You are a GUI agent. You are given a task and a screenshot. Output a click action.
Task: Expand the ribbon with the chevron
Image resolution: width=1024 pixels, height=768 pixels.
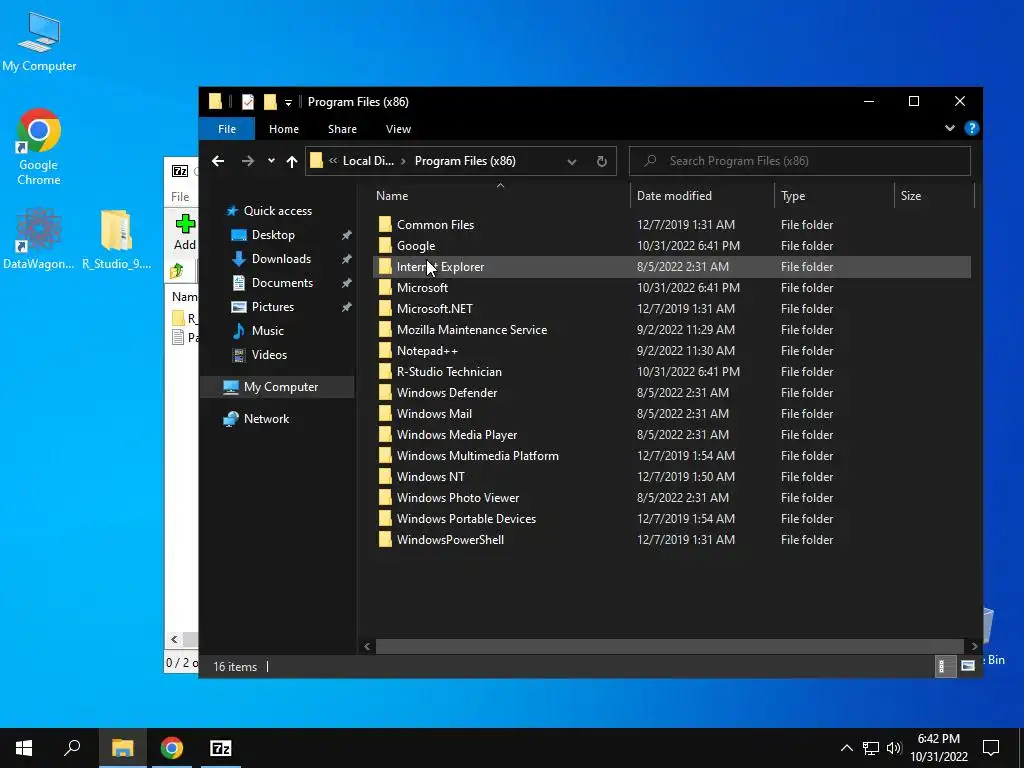coord(950,128)
